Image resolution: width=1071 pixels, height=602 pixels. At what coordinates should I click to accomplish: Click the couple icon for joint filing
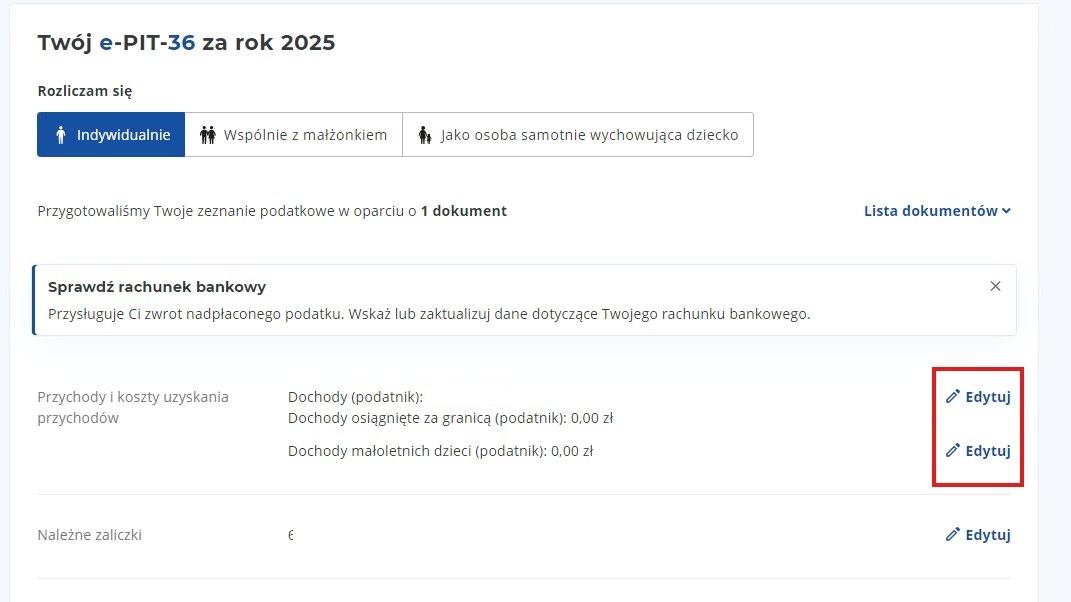coord(208,135)
